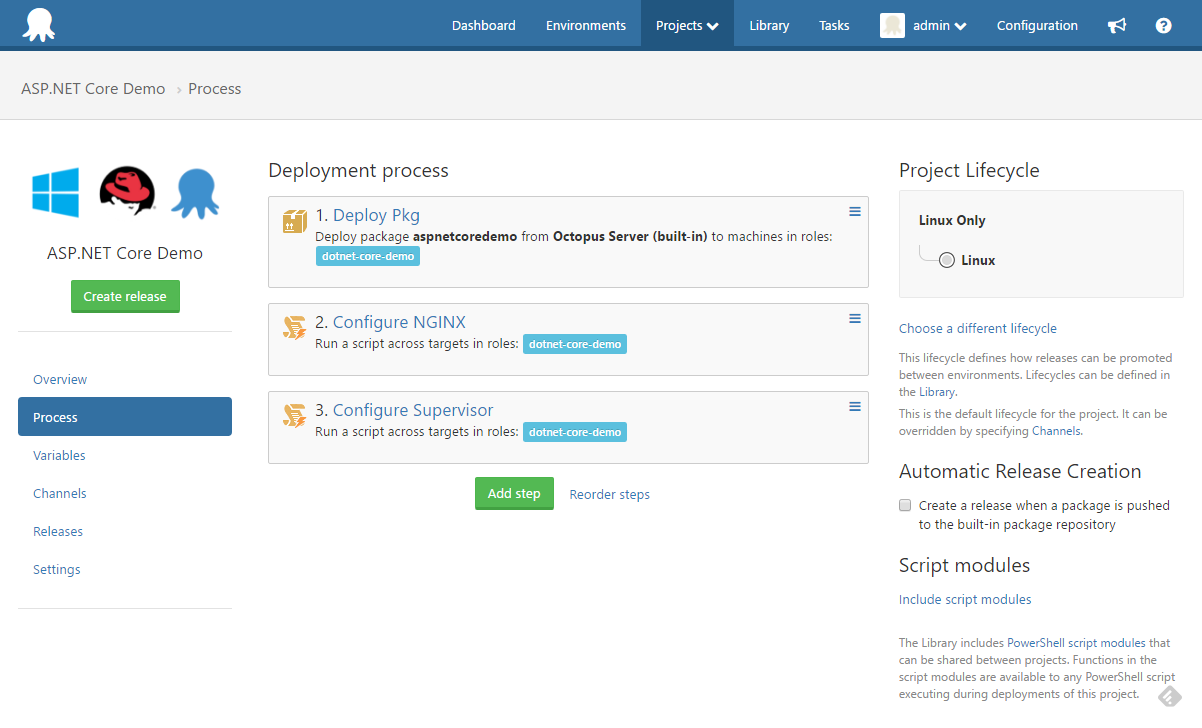Select Variables in the project sidebar
This screenshot has width=1202, height=728.
(59, 455)
